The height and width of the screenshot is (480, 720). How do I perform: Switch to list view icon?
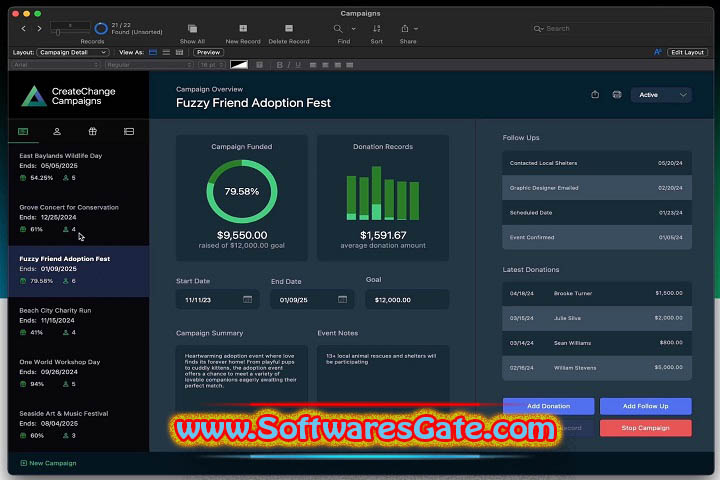click(166, 52)
